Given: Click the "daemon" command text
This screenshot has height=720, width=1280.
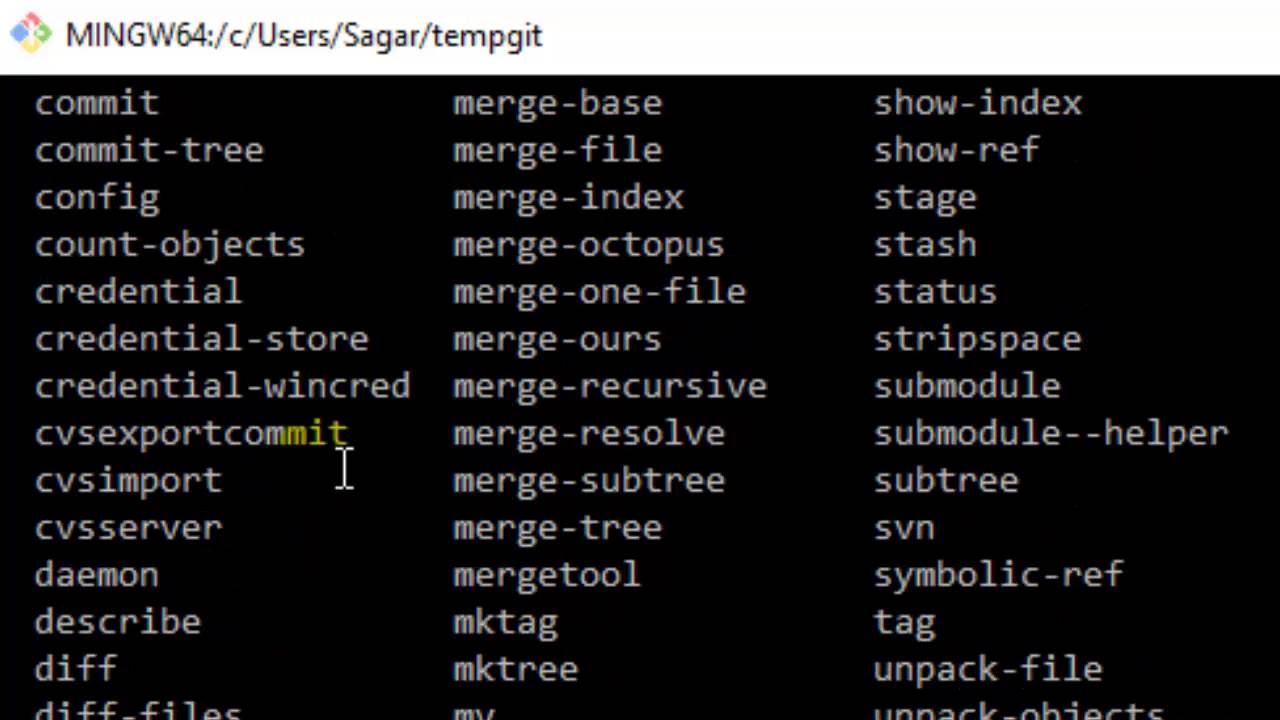Looking at the screenshot, I should click(97, 575).
